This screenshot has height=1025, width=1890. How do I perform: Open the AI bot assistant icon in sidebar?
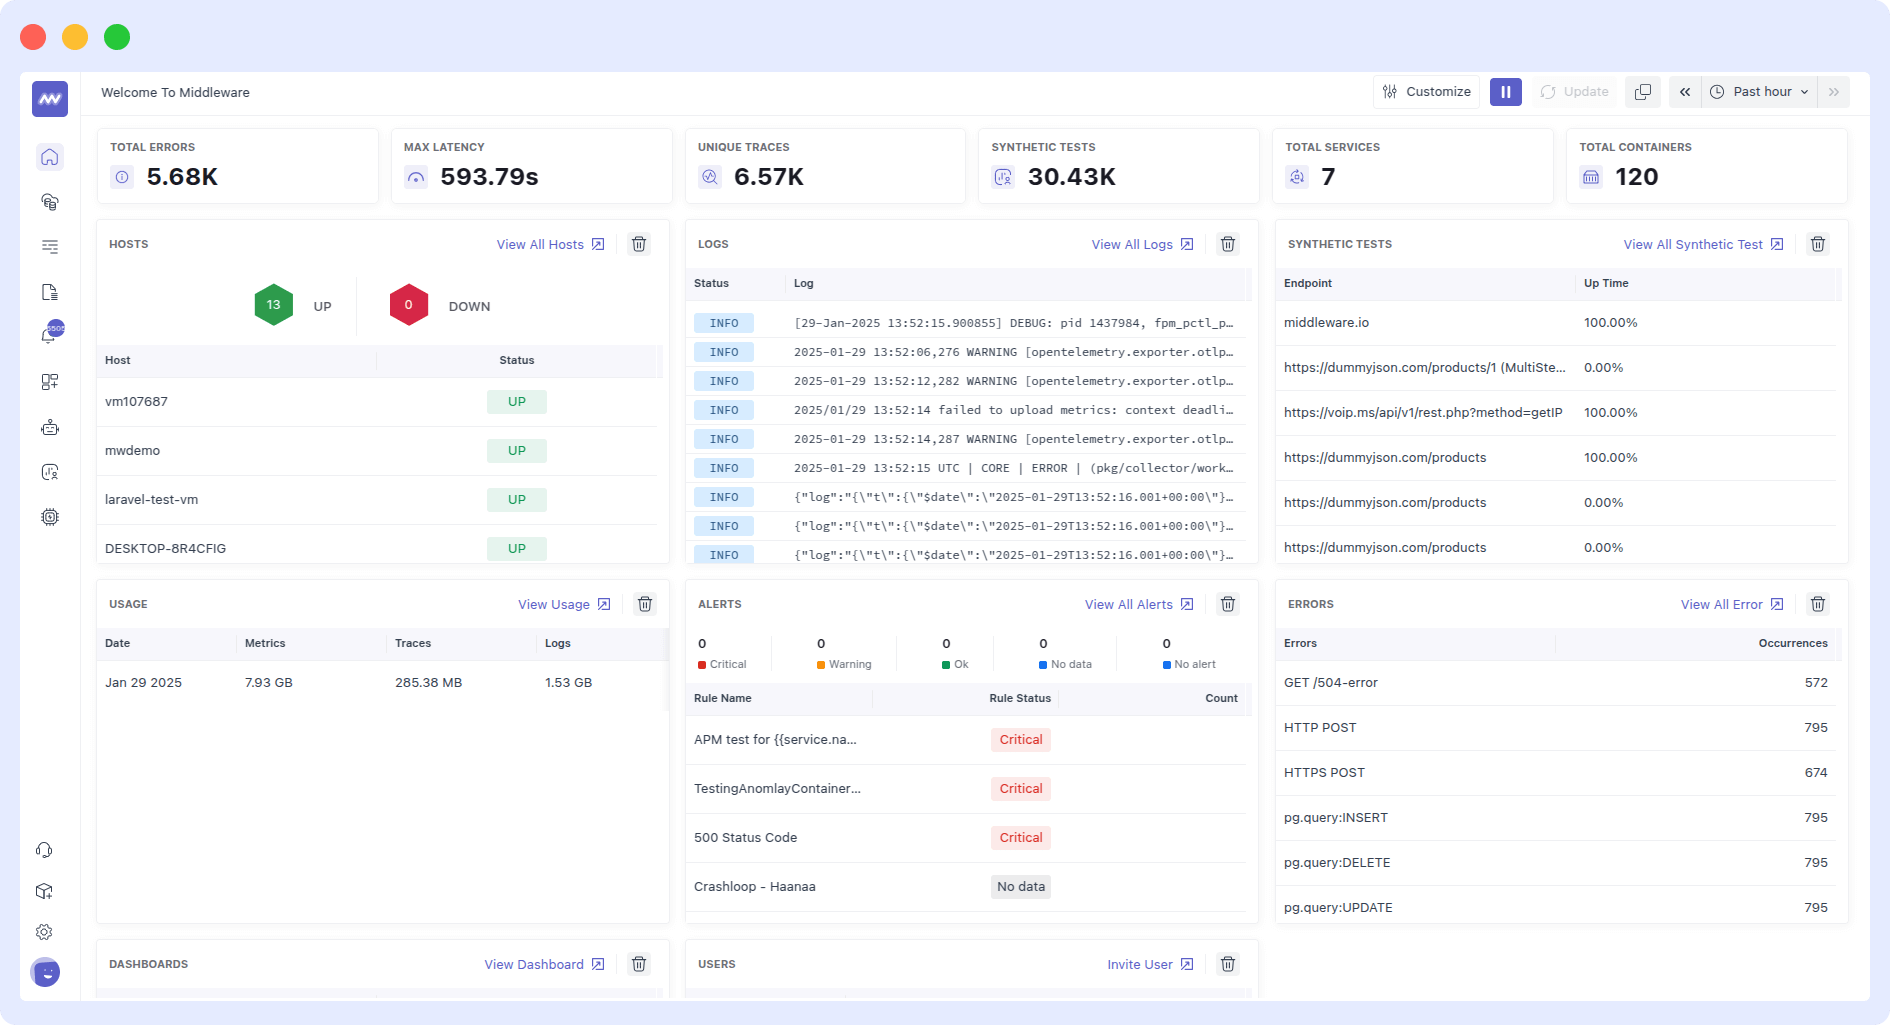coord(49,427)
